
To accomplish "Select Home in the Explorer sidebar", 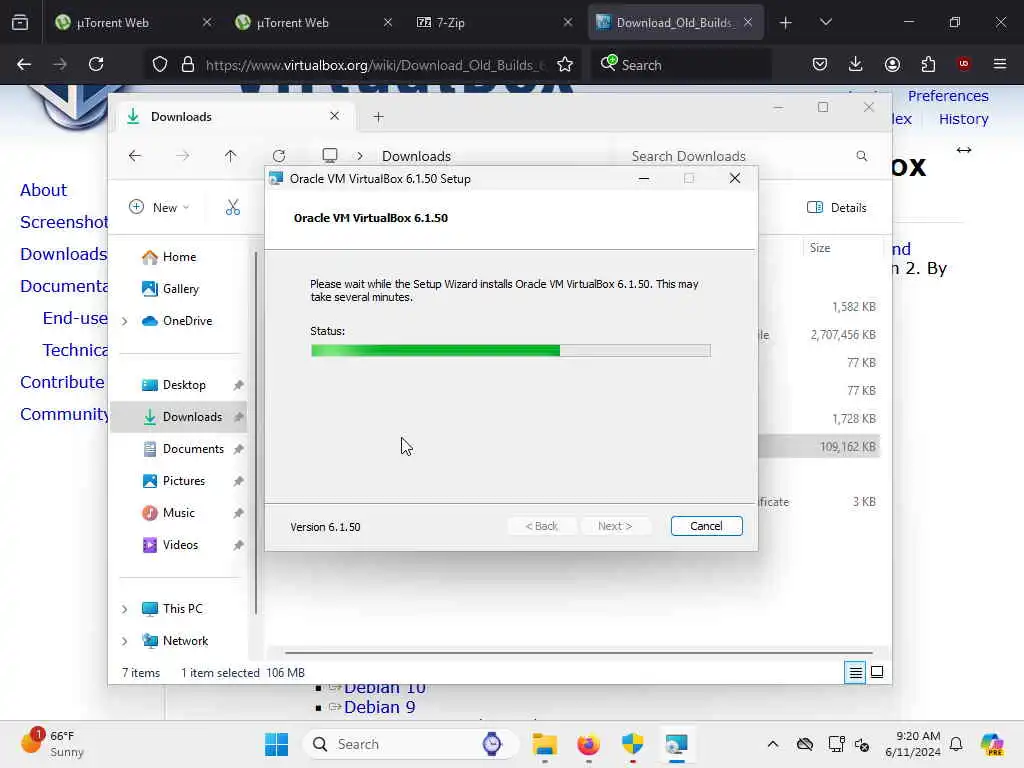I will (x=179, y=257).
